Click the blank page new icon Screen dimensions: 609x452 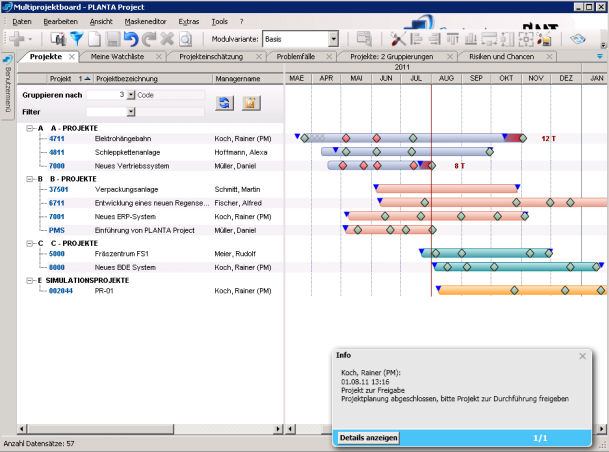point(95,39)
